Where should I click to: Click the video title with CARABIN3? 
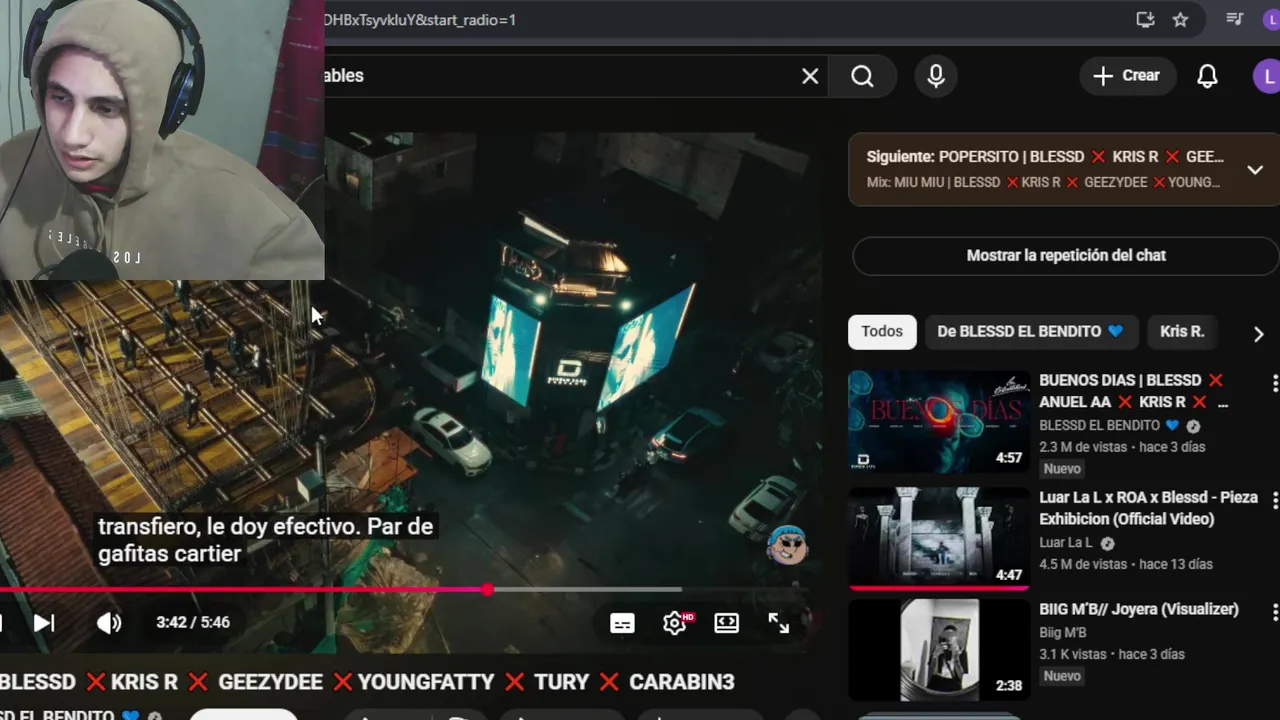(368, 682)
